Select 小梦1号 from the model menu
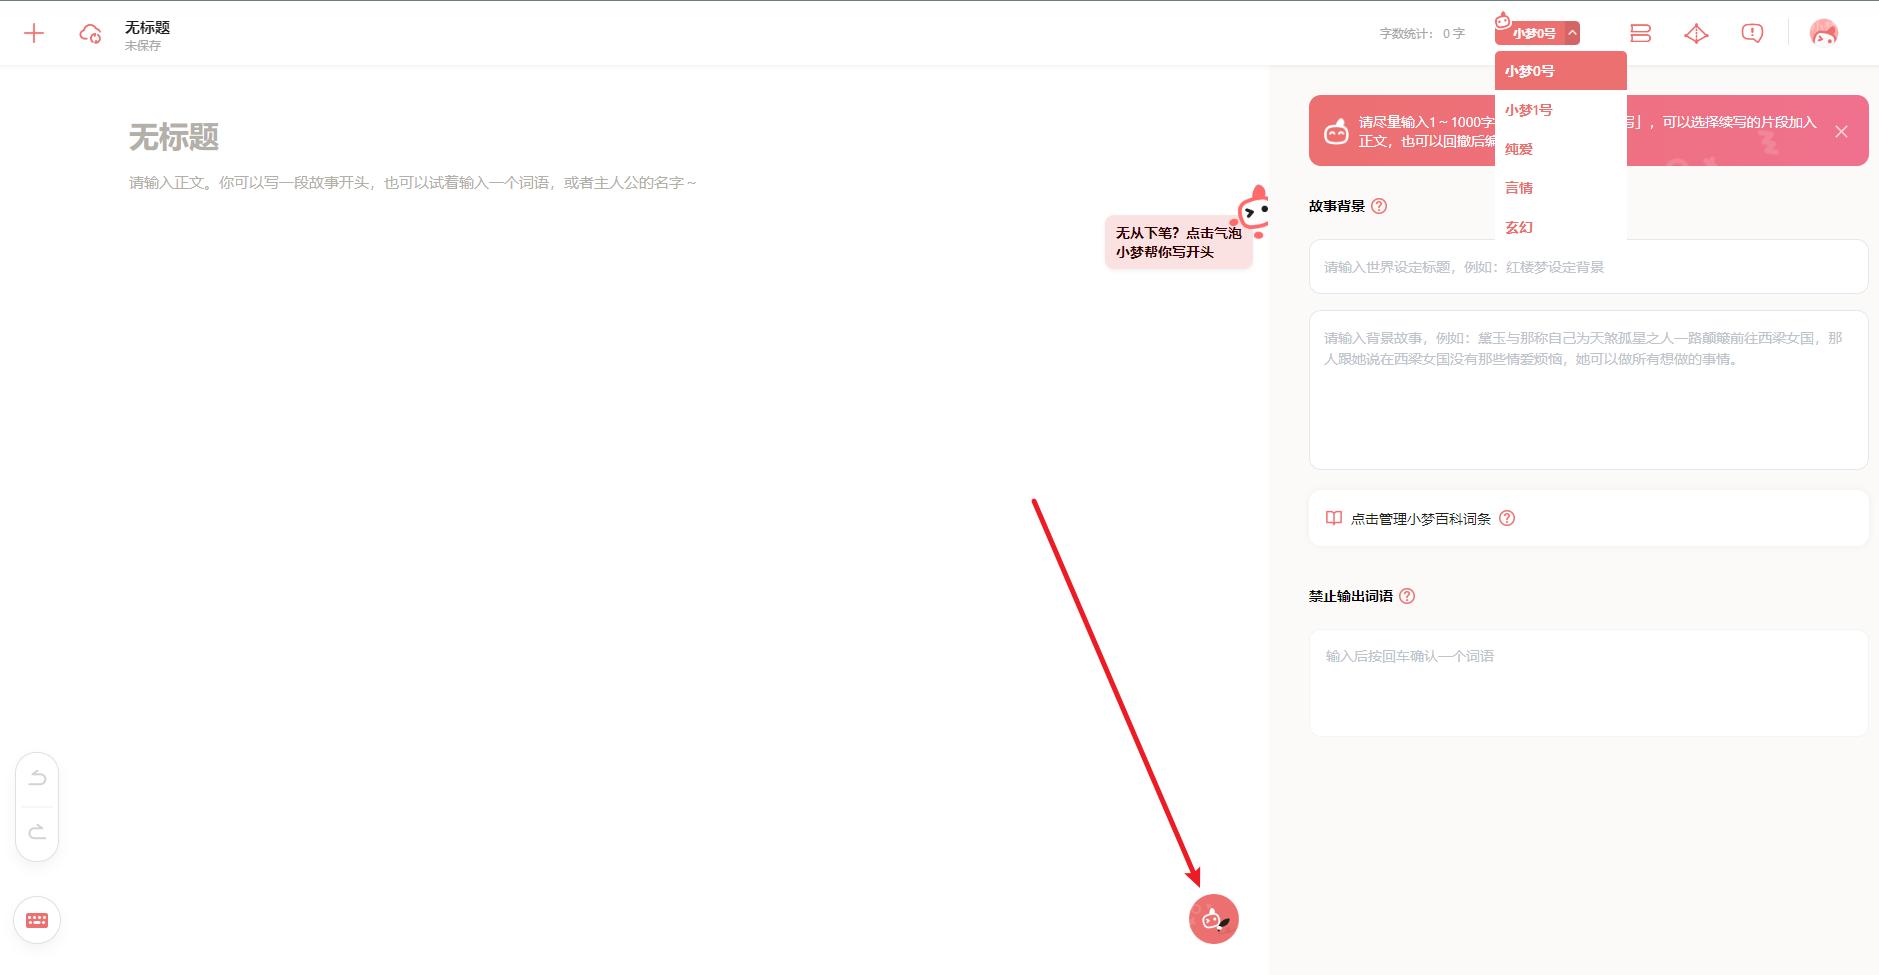This screenshot has height=975, width=1879. 1528,109
